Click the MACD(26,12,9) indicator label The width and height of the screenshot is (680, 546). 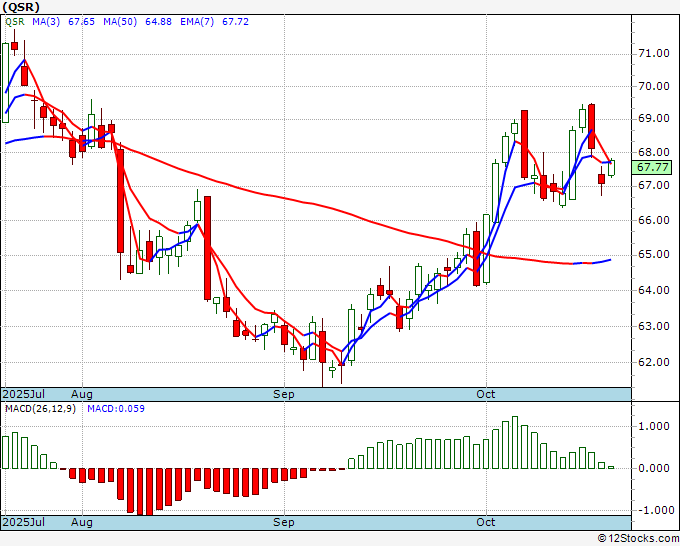pos(40,409)
